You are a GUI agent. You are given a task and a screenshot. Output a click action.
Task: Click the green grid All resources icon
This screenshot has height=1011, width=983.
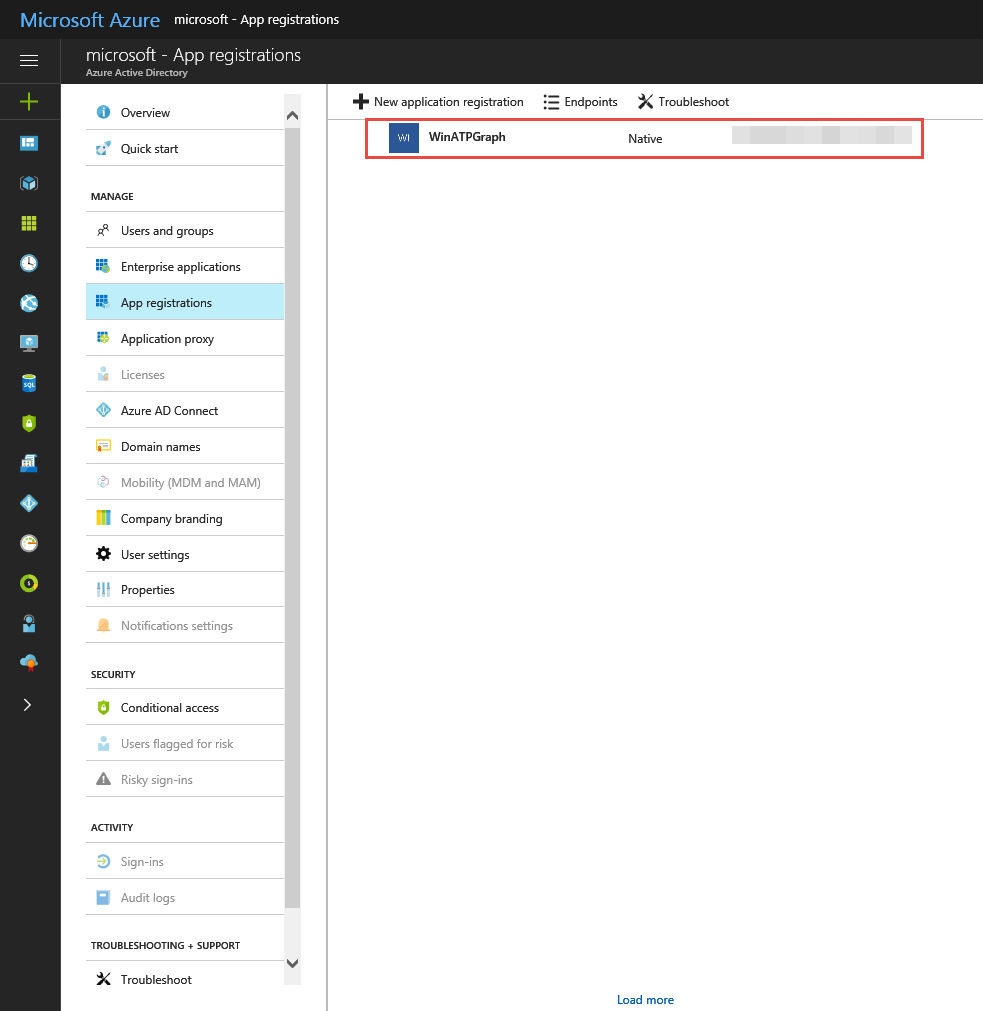point(29,223)
